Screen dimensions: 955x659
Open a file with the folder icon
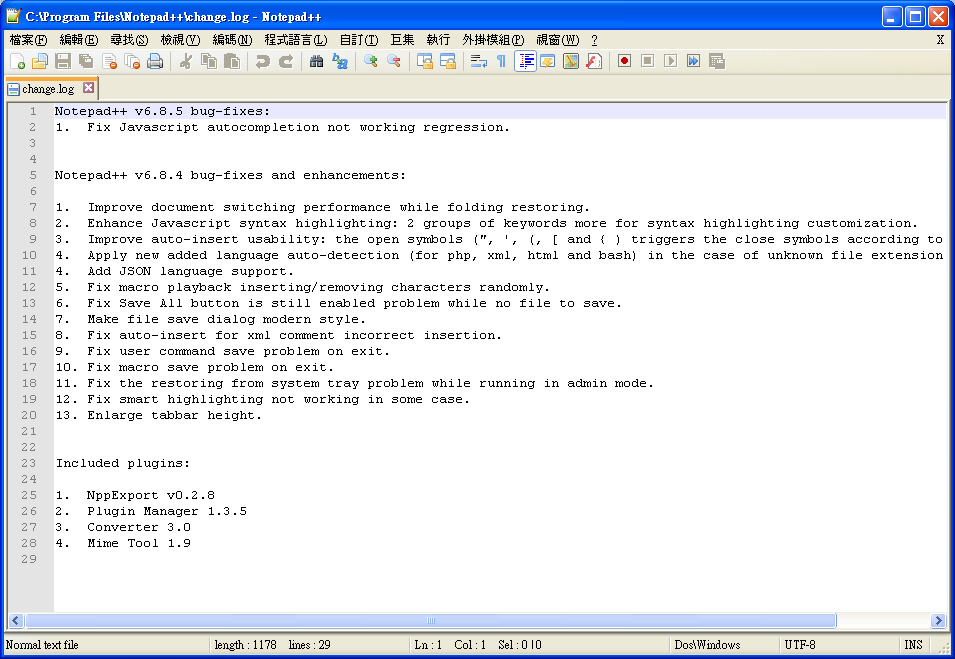pos(40,62)
